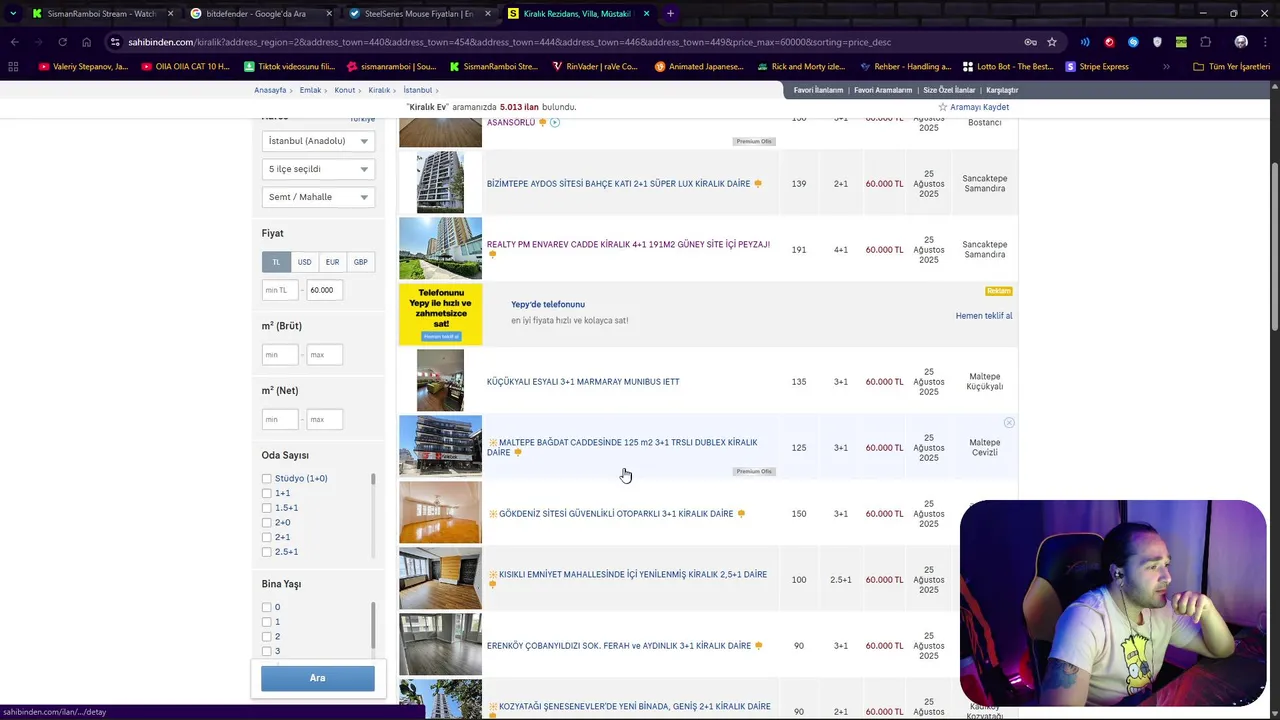Image resolution: width=1280 pixels, height=720 pixels.
Task: Reload the sahibinden page
Action: coord(62,42)
